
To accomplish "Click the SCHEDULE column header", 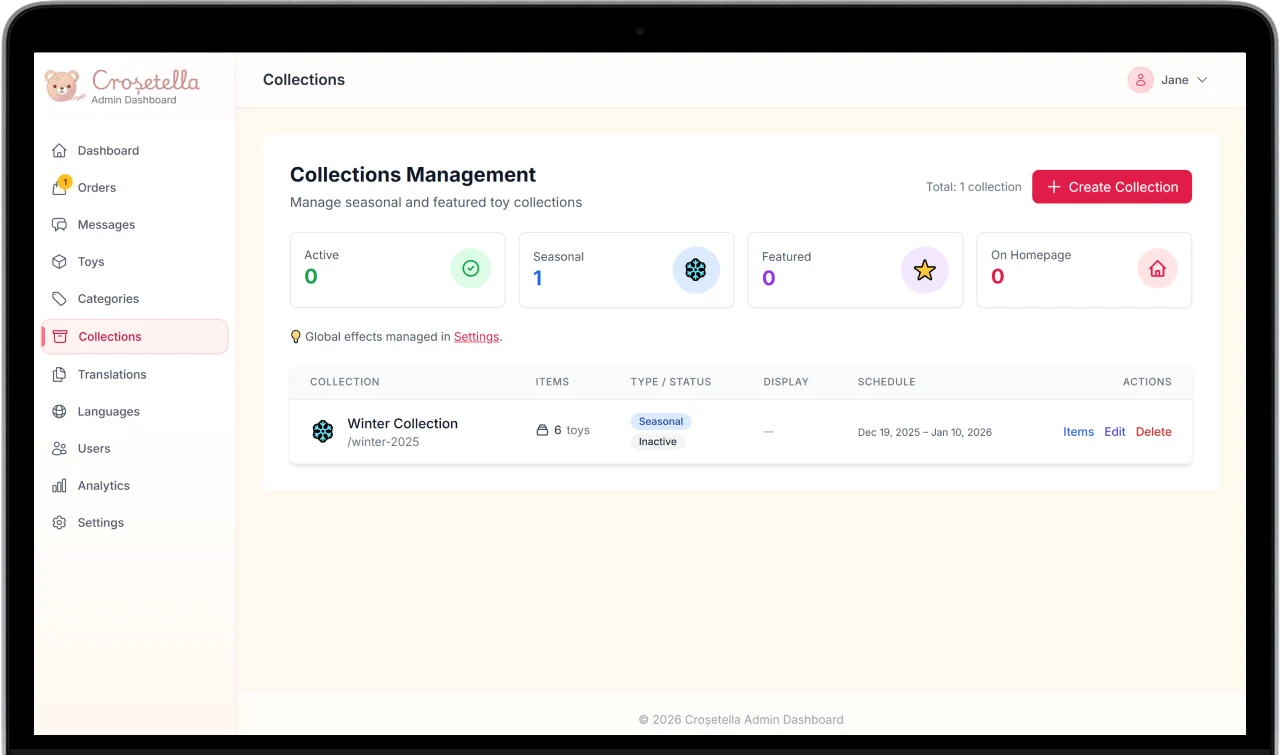I will pyautogui.click(x=886, y=382).
